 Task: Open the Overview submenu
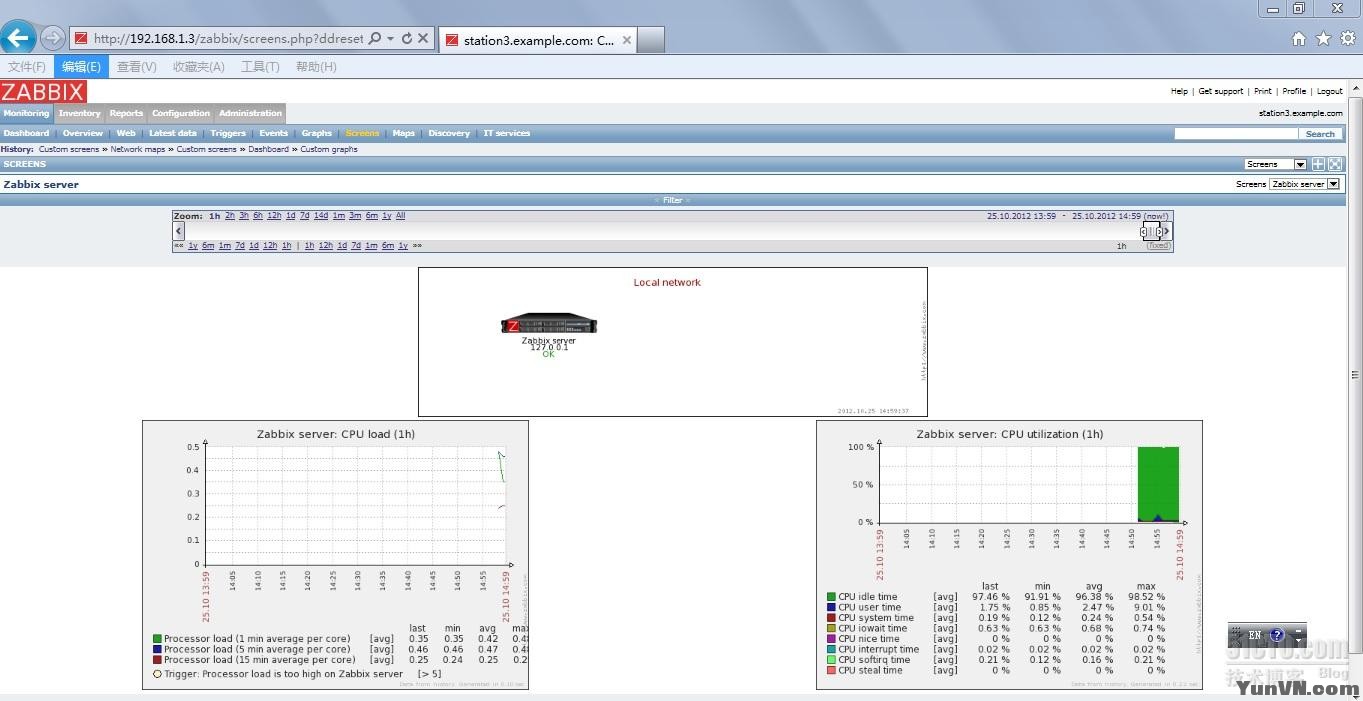click(x=83, y=133)
